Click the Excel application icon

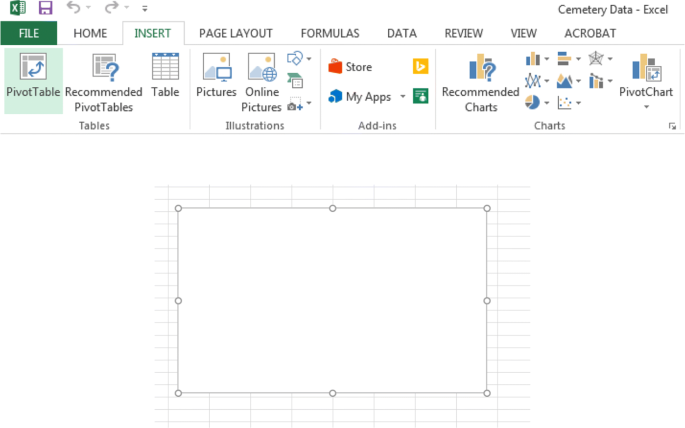tap(17, 8)
